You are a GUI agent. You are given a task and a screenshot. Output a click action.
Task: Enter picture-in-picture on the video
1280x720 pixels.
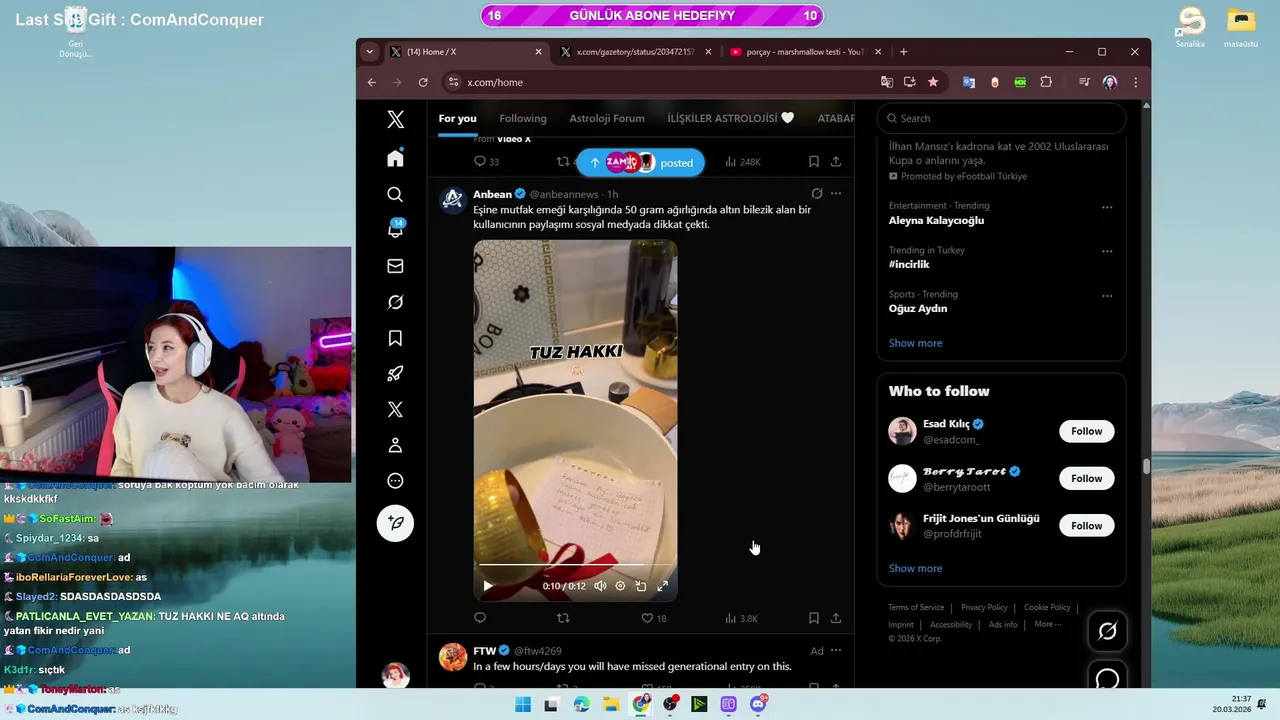point(641,586)
